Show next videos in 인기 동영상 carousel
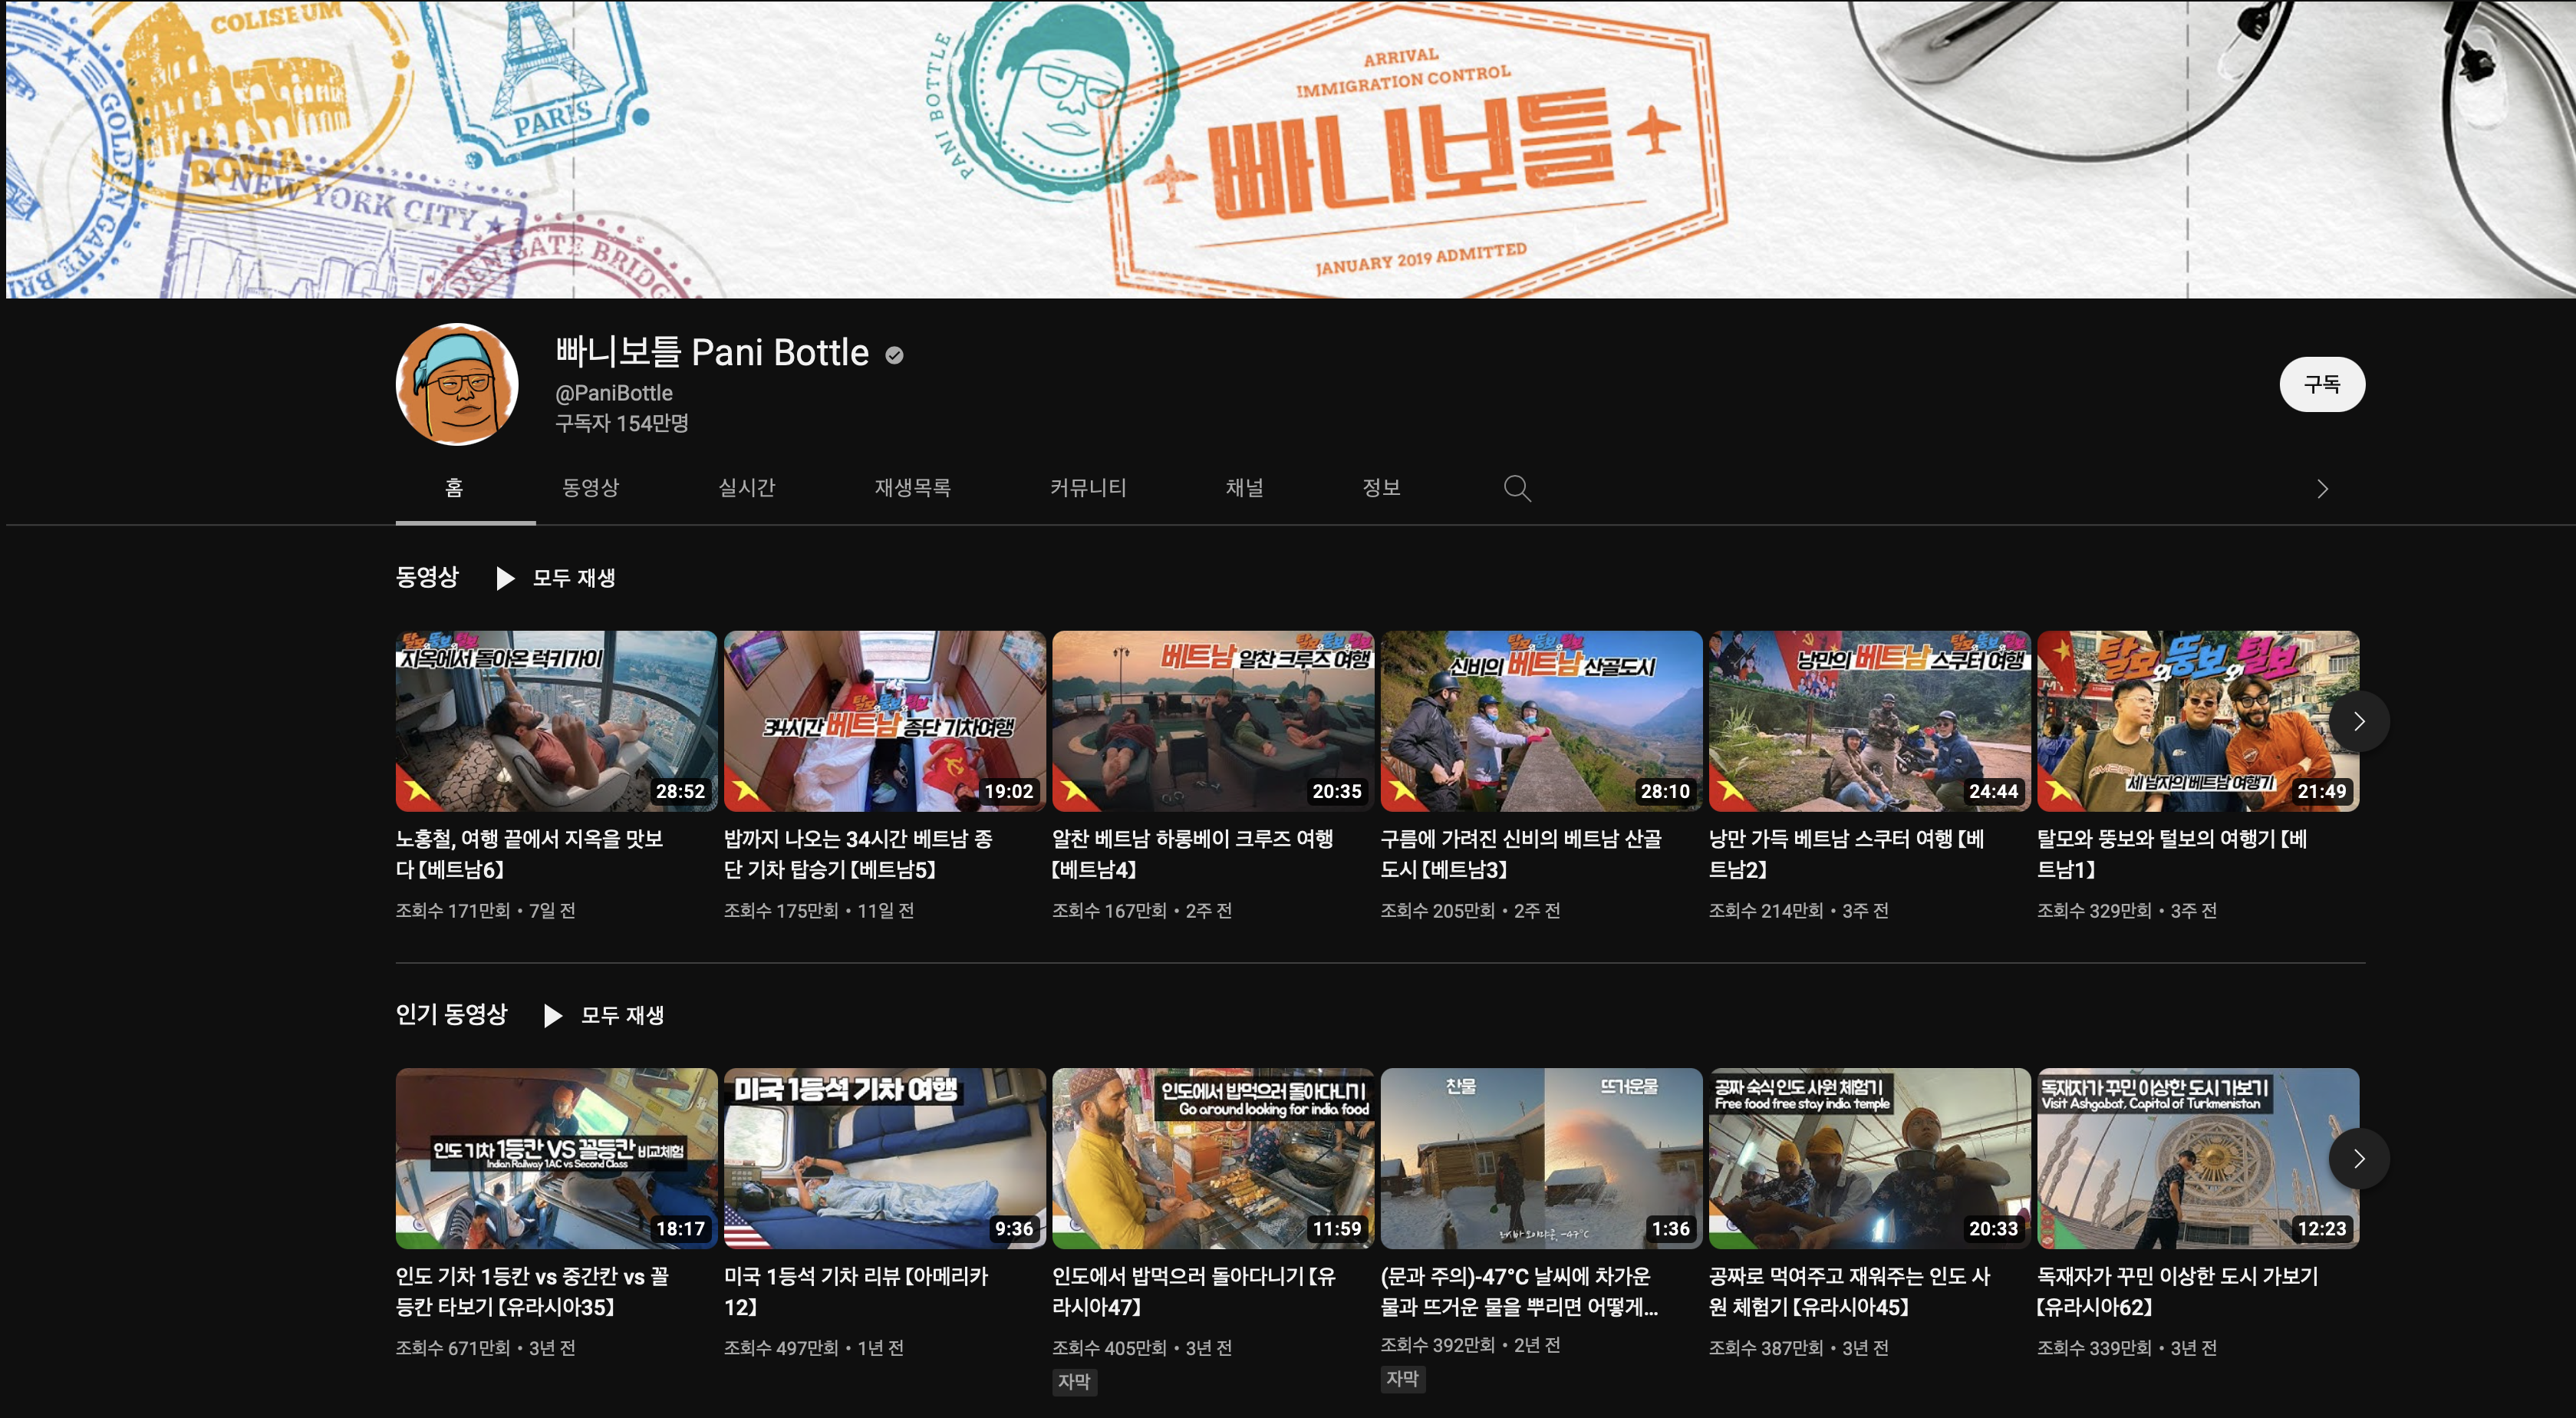 pos(2358,1158)
